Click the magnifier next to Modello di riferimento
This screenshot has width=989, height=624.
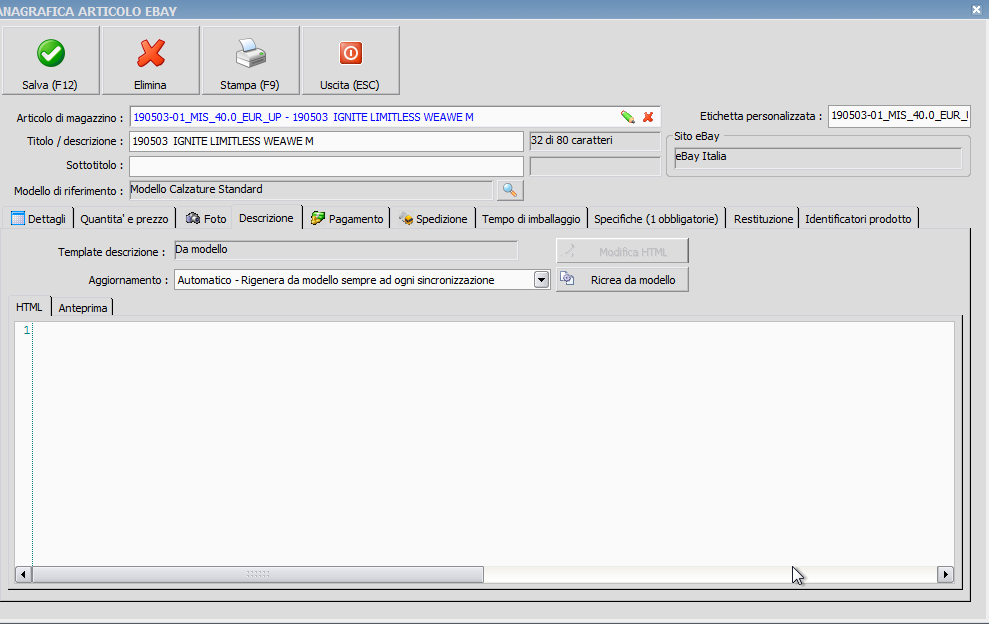click(x=510, y=190)
